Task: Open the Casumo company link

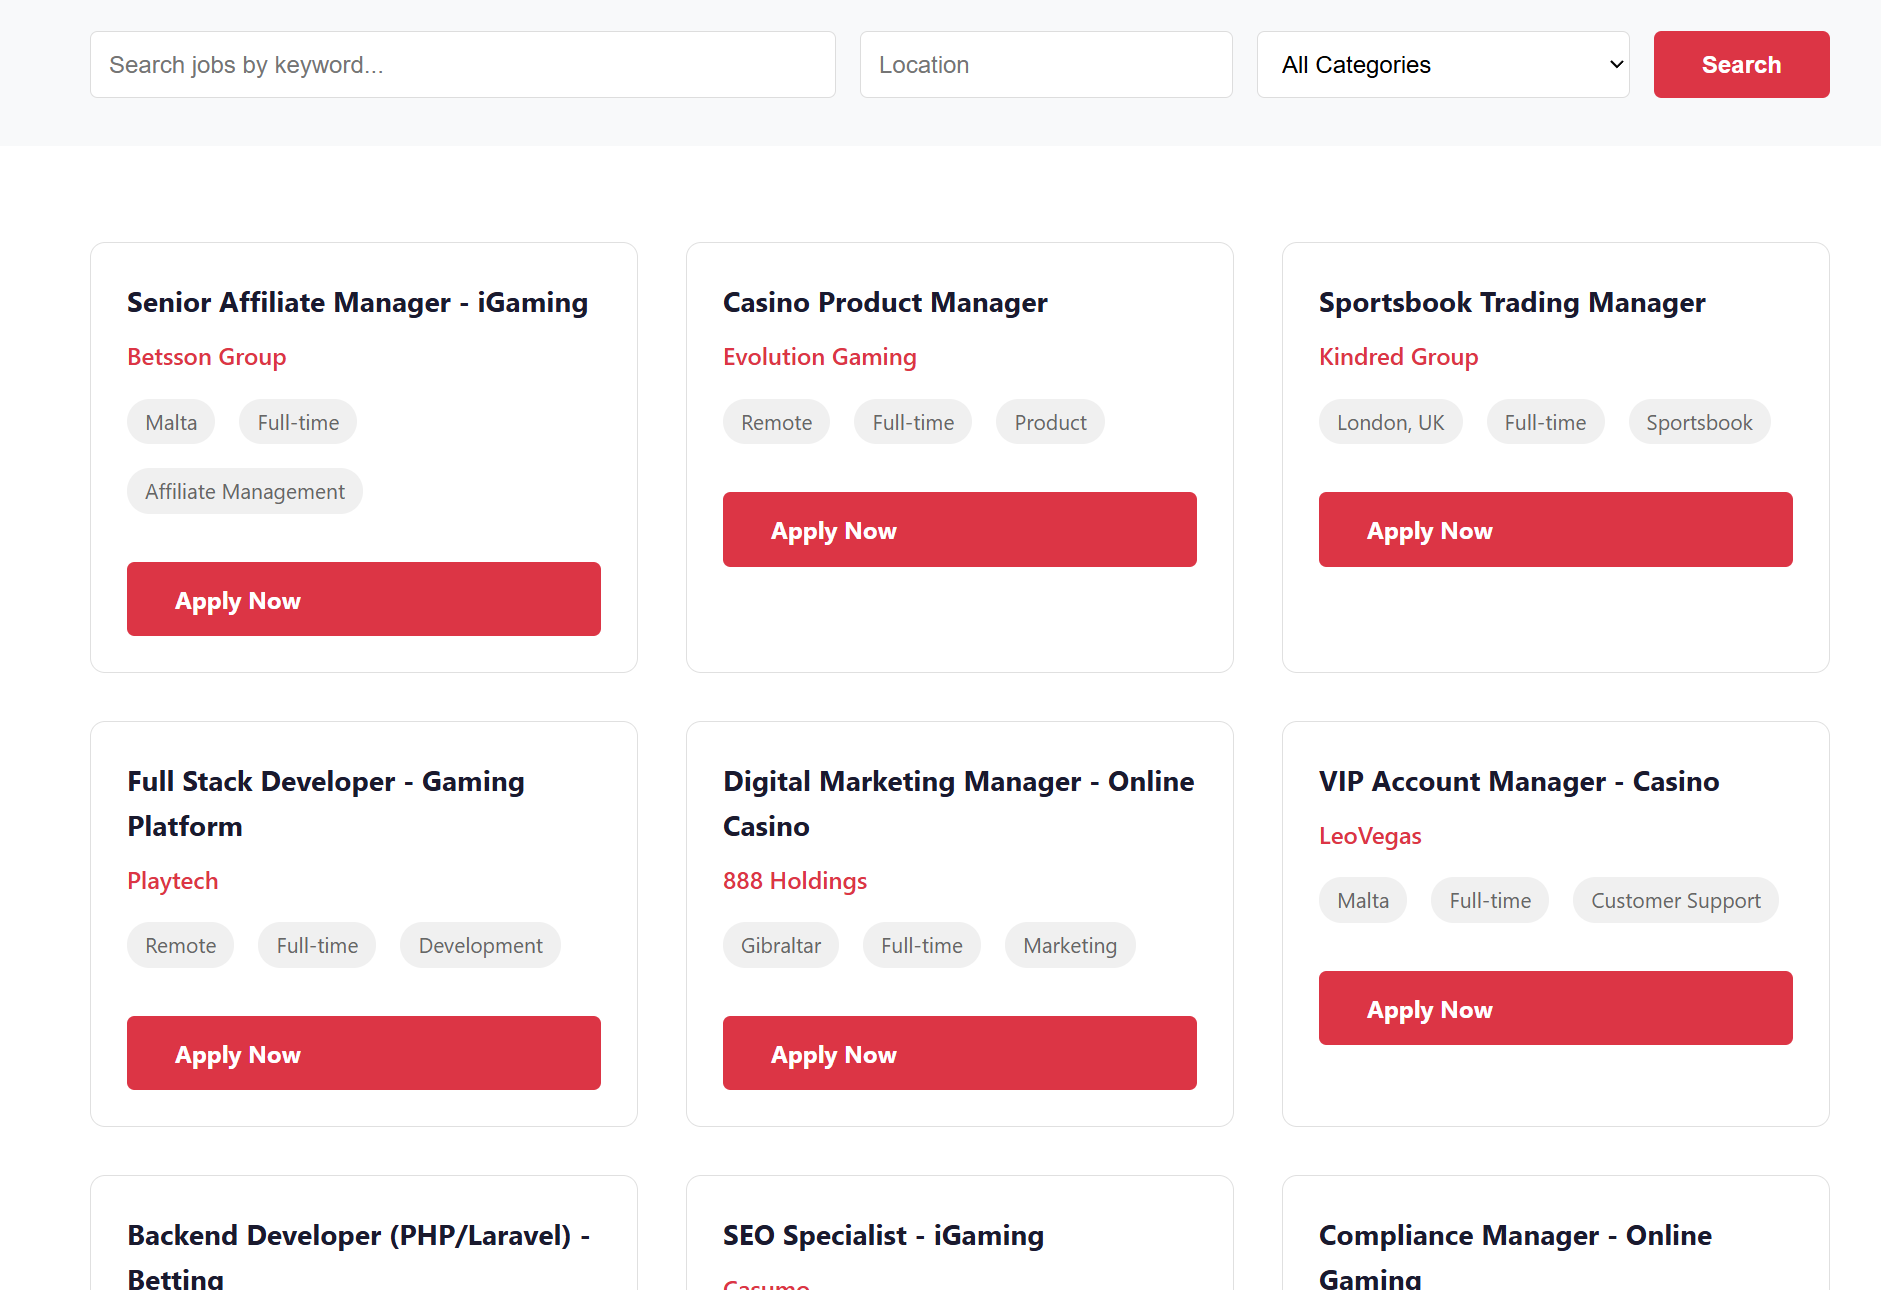Action: (765, 1284)
